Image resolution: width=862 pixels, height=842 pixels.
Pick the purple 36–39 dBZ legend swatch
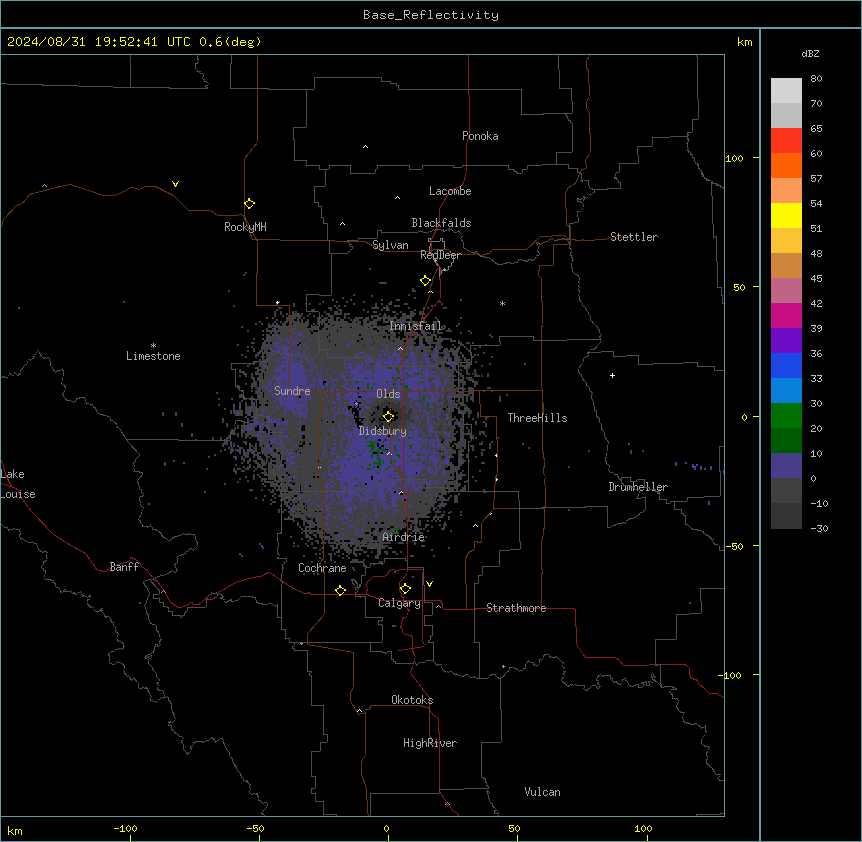click(786, 341)
